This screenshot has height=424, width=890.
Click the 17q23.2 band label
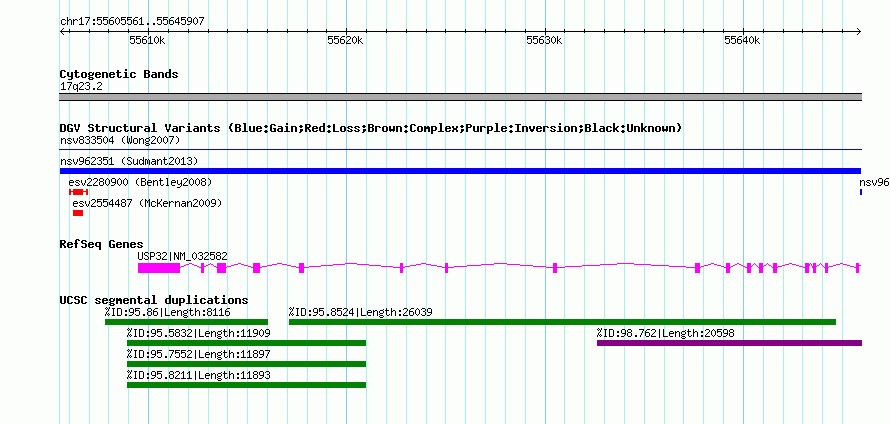81,87
